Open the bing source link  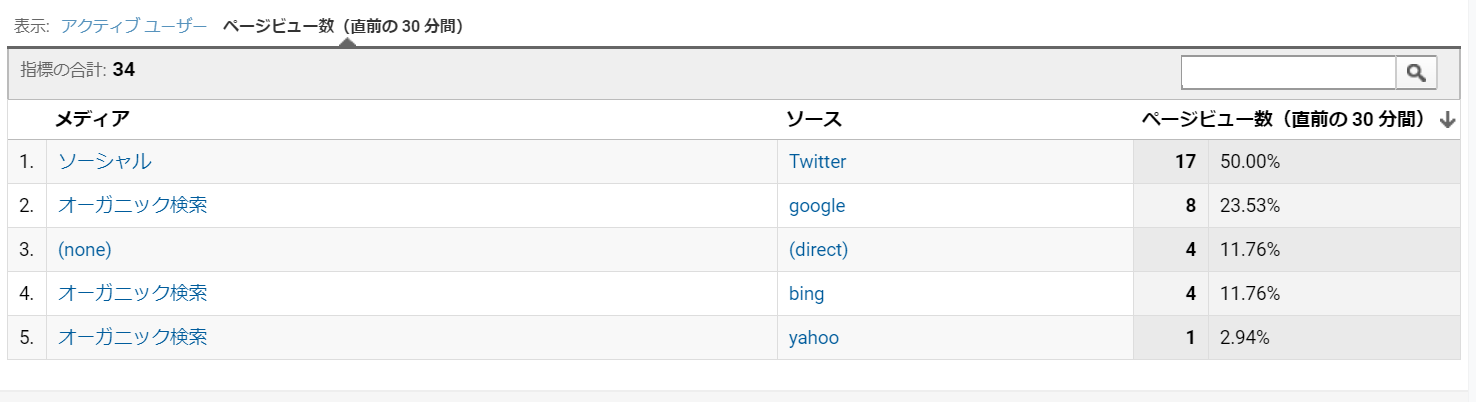pyautogui.click(x=807, y=294)
